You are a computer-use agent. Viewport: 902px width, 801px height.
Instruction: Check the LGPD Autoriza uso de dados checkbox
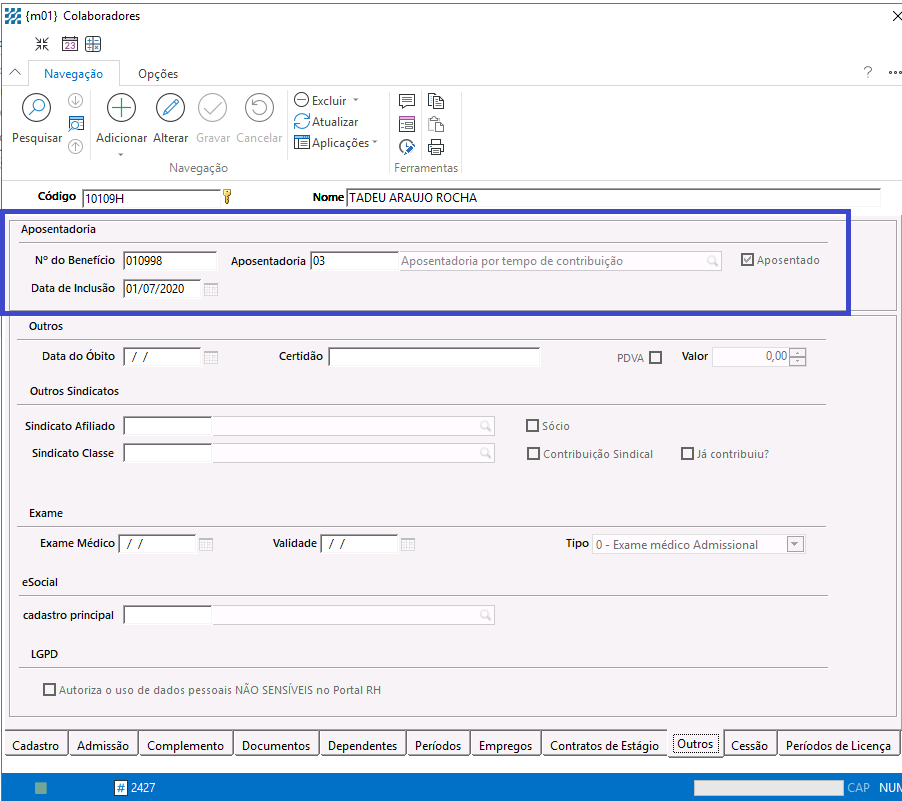[x=49, y=690]
